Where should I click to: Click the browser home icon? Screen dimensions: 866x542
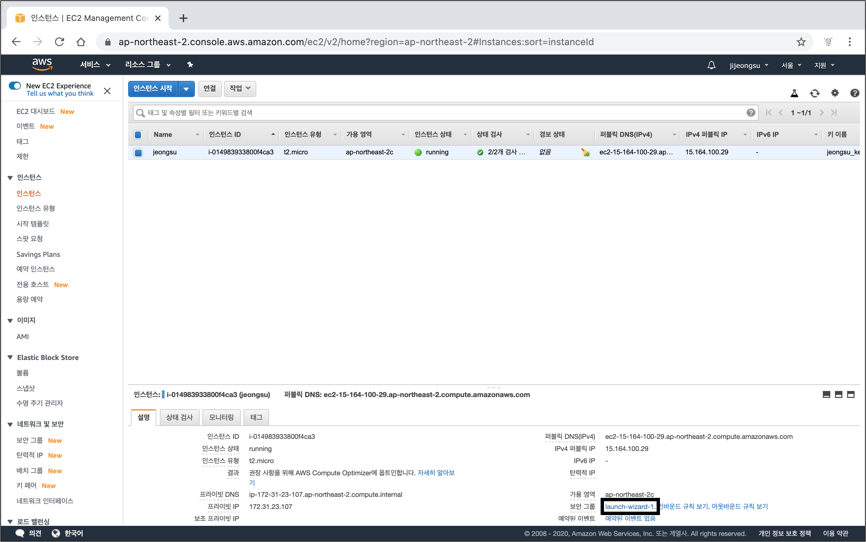pyautogui.click(x=81, y=42)
